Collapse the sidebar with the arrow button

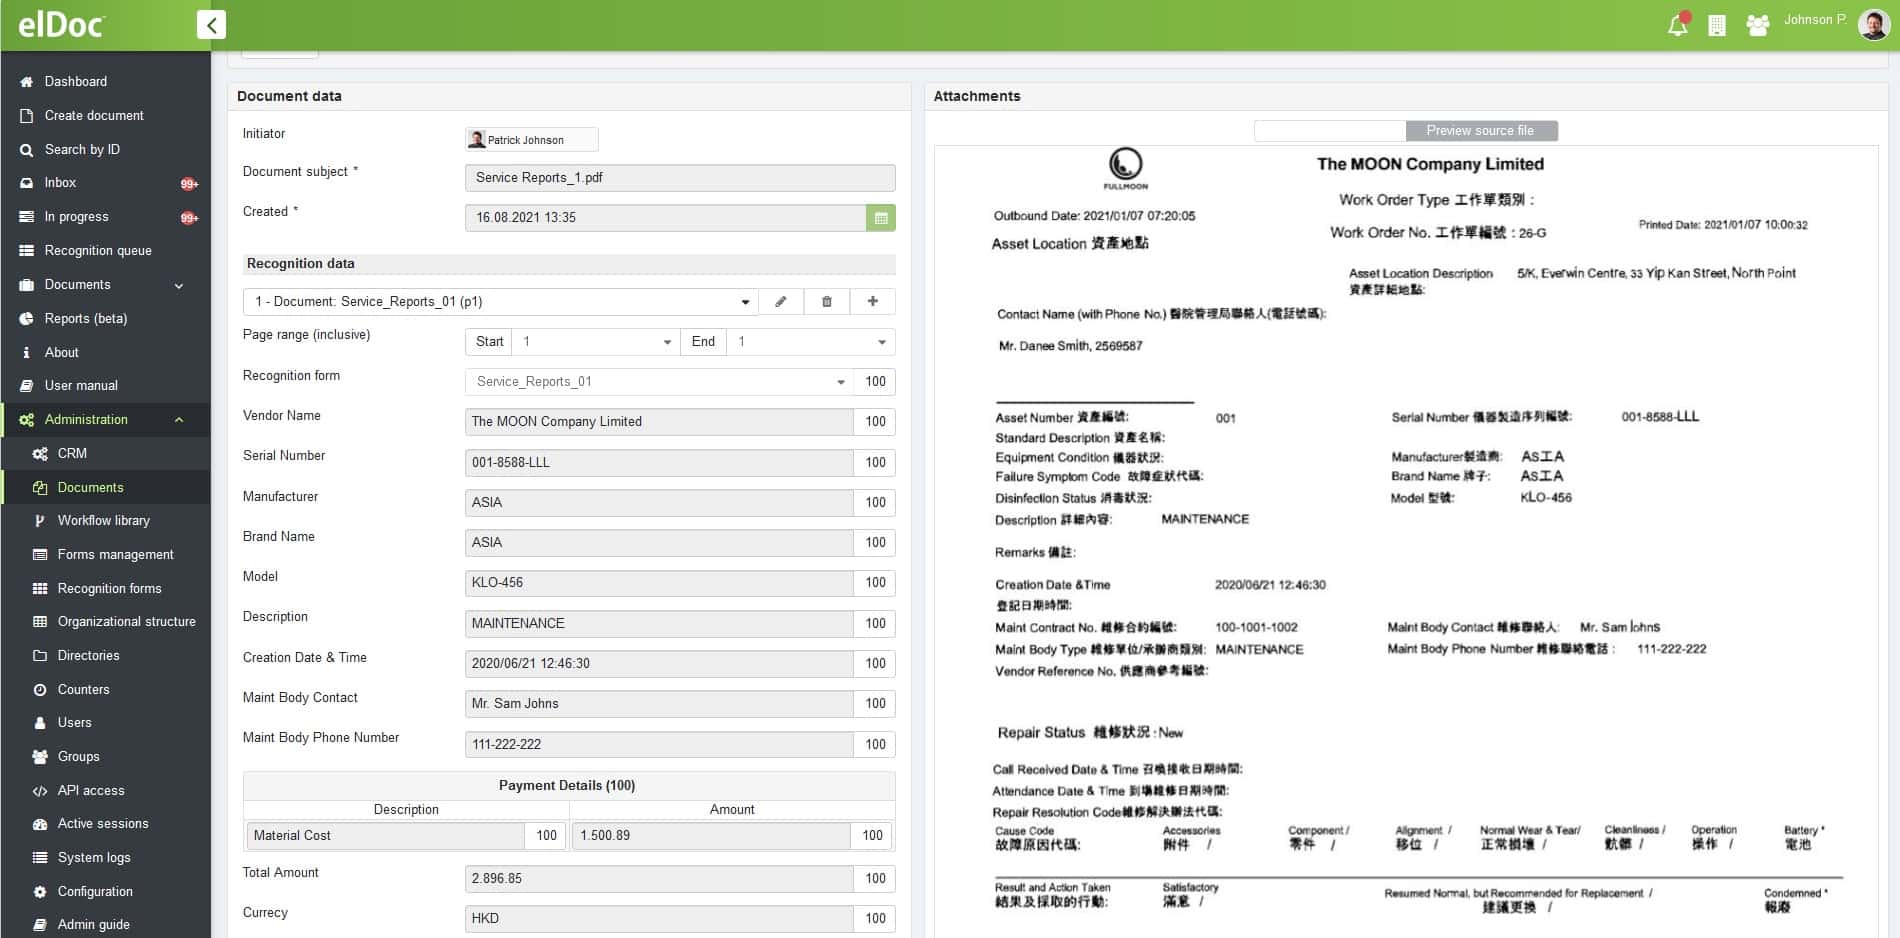coord(210,24)
